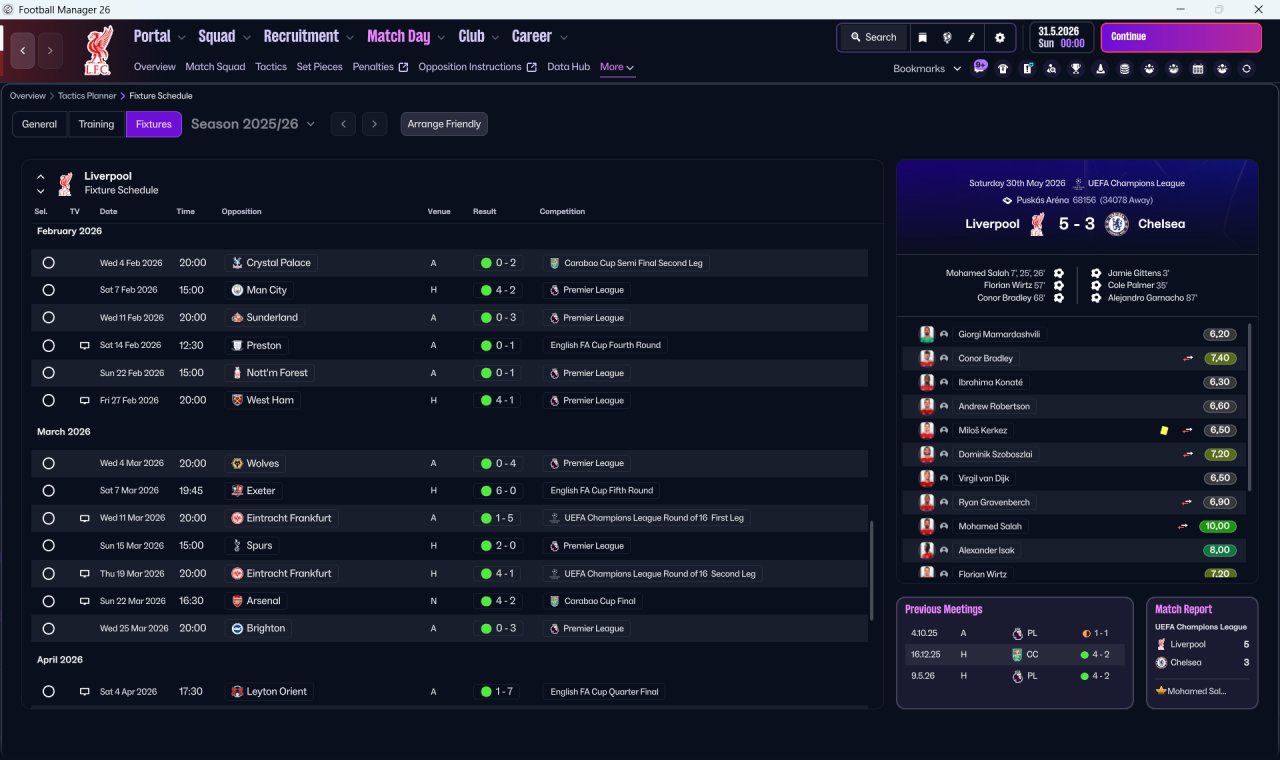This screenshot has width=1280, height=760.
Task: Open the Match Day menu
Action: (405, 37)
